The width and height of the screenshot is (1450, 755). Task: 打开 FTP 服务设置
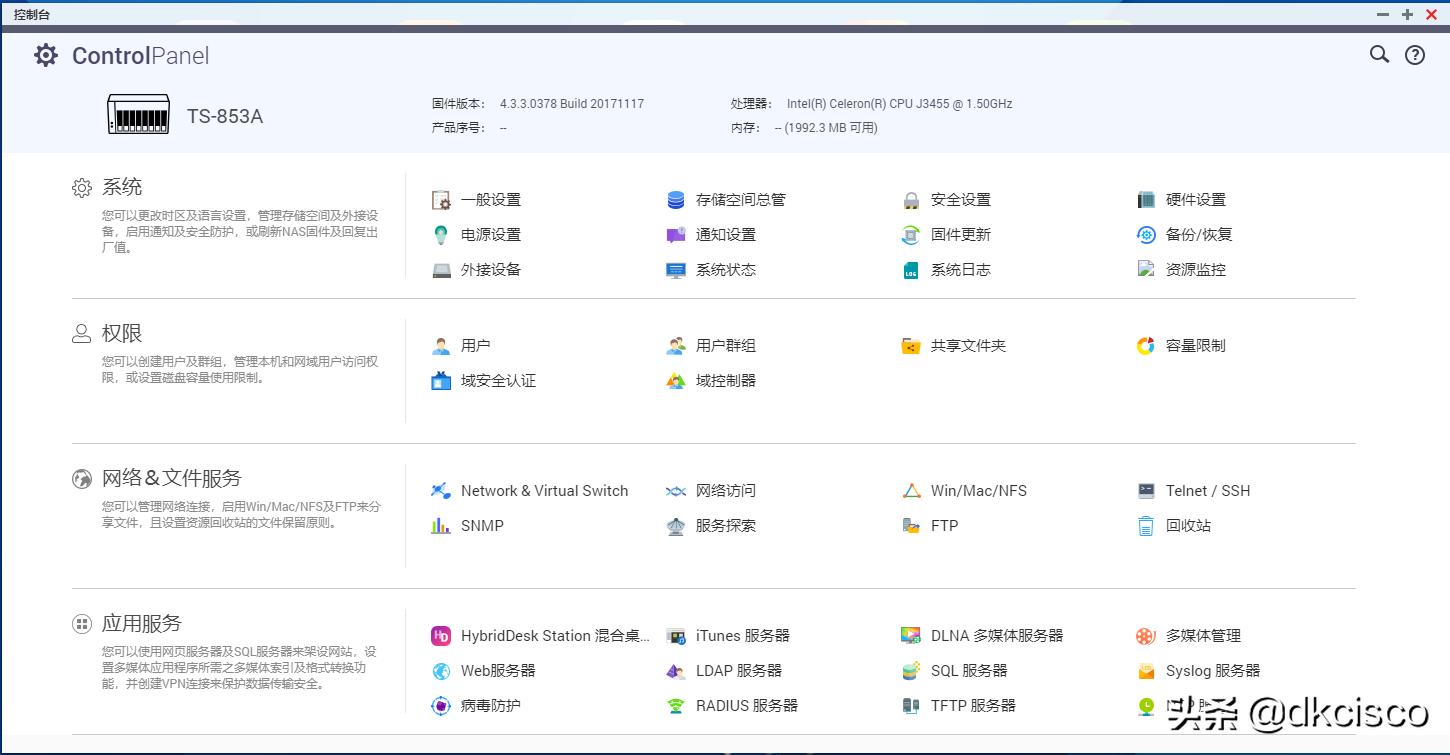tap(943, 525)
